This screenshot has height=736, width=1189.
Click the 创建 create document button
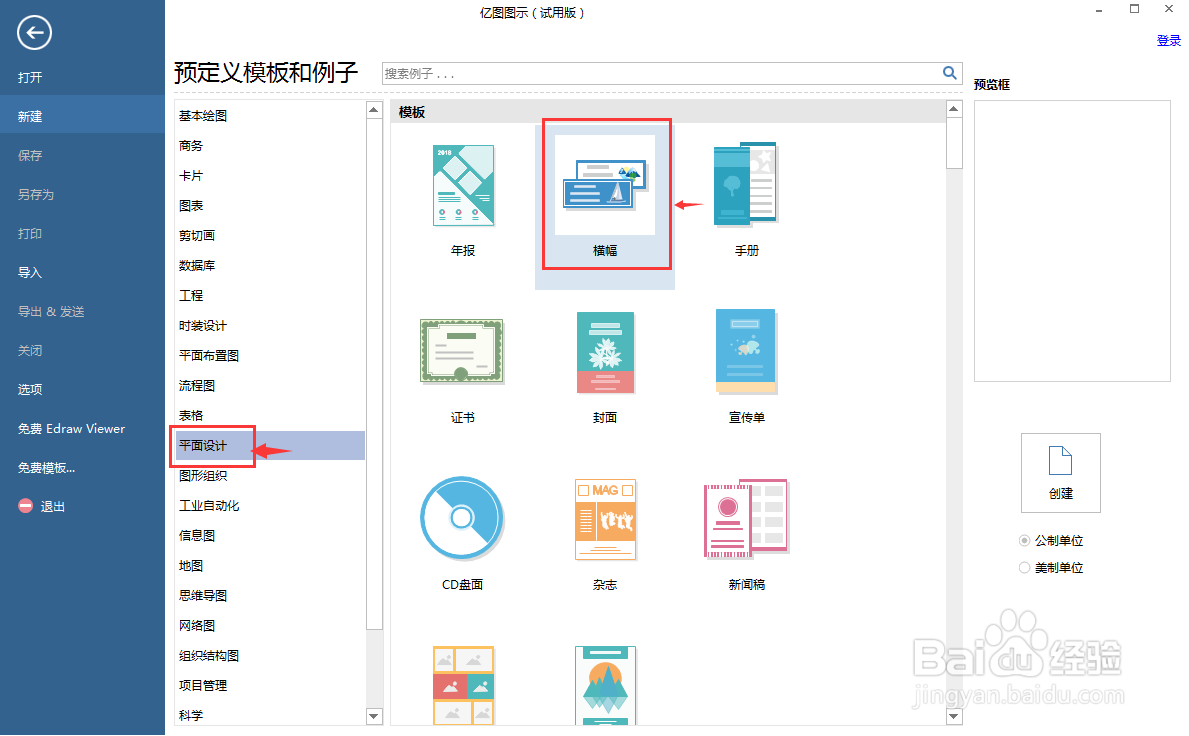point(1060,473)
